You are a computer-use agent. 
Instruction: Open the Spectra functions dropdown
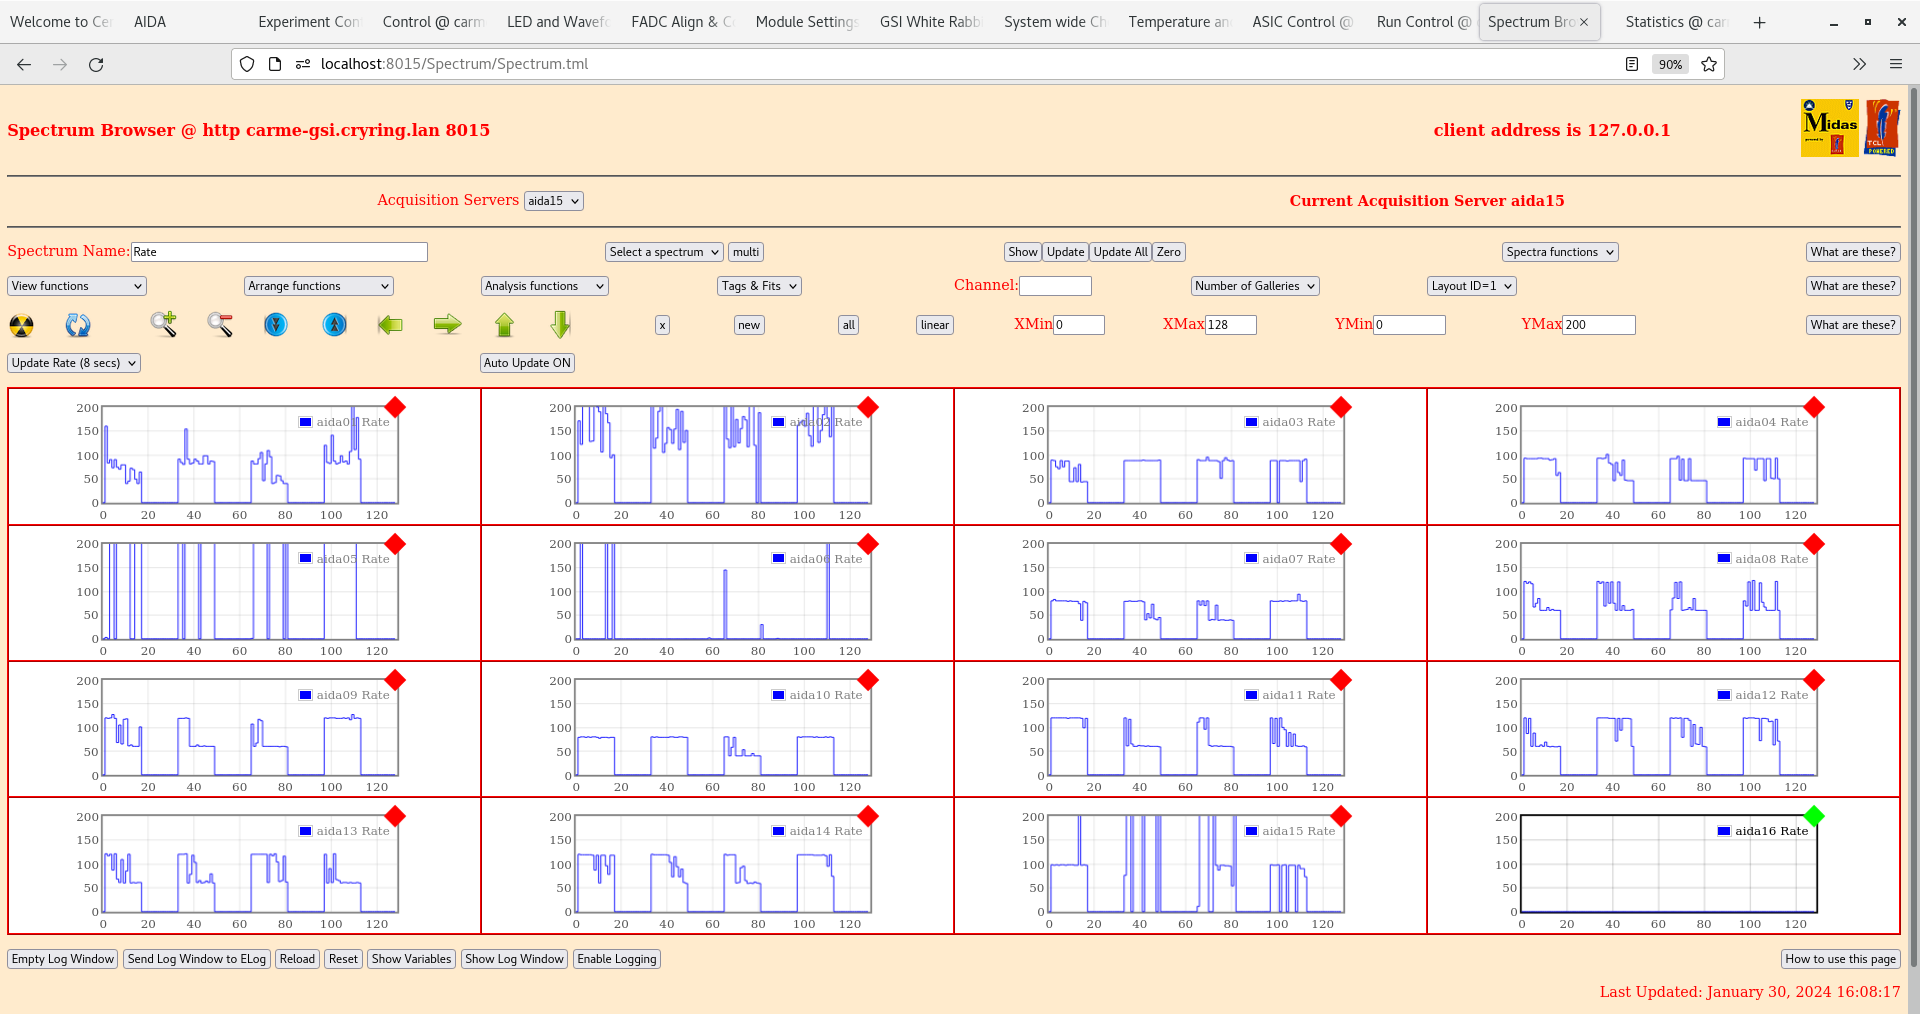tap(1559, 251)
